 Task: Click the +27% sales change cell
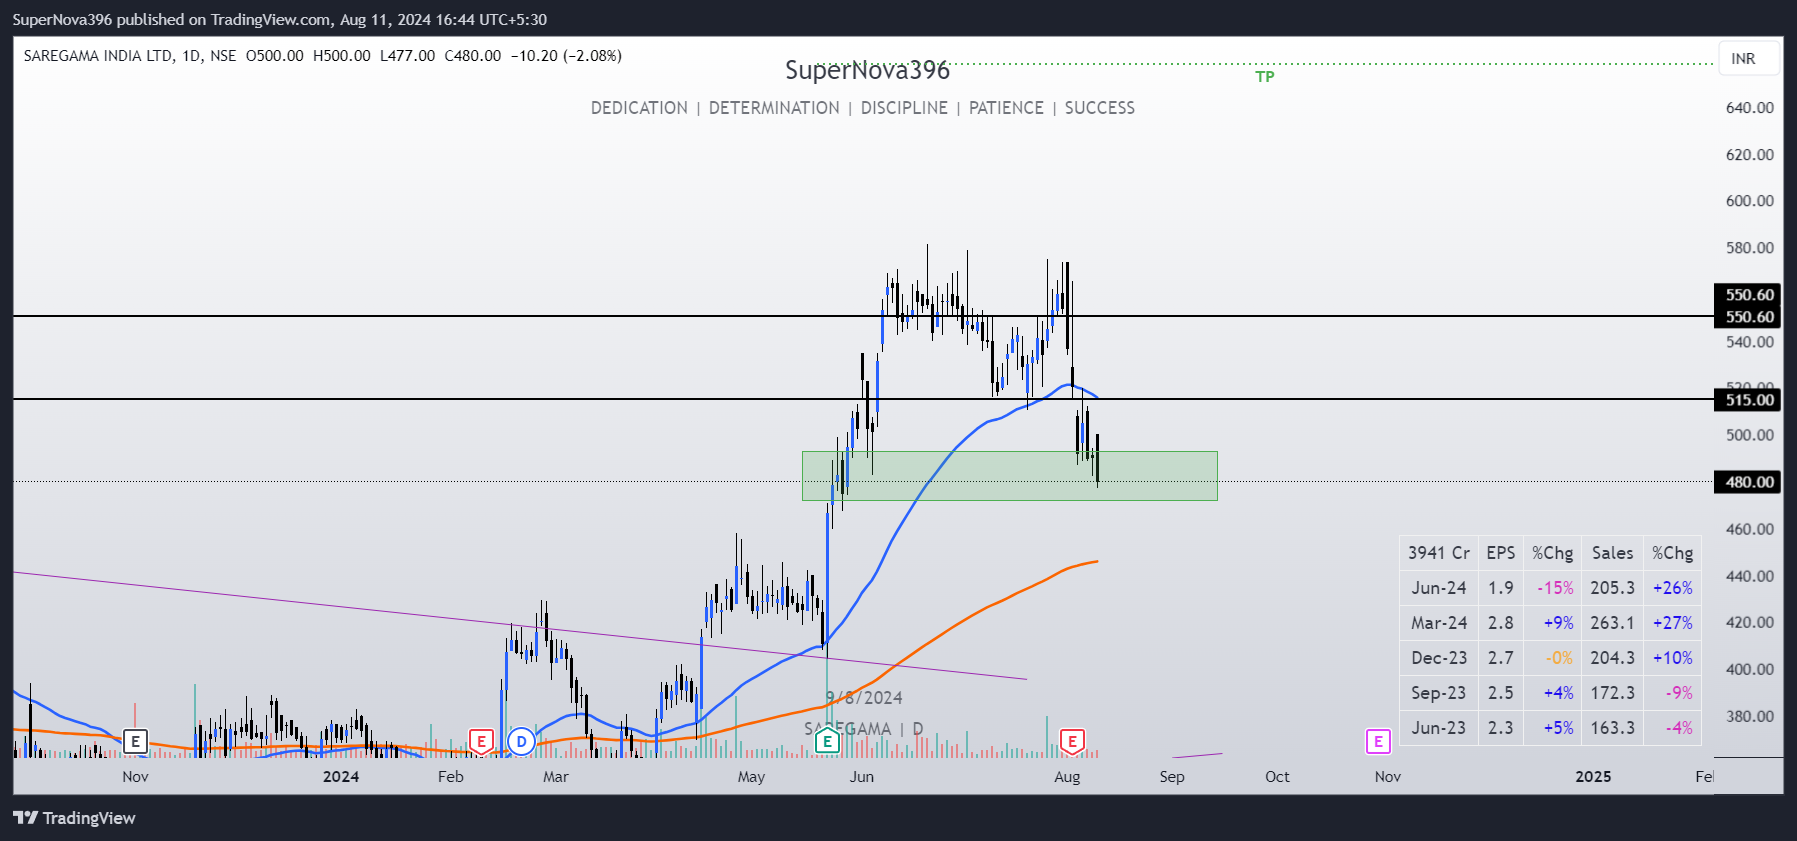pos(1672,623)
